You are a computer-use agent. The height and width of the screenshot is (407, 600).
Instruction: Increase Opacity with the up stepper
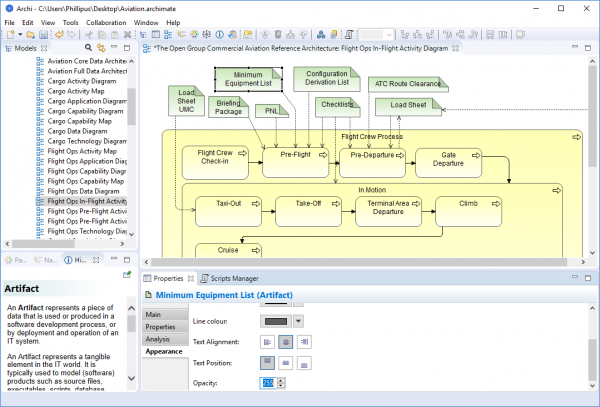pos(281,380)
